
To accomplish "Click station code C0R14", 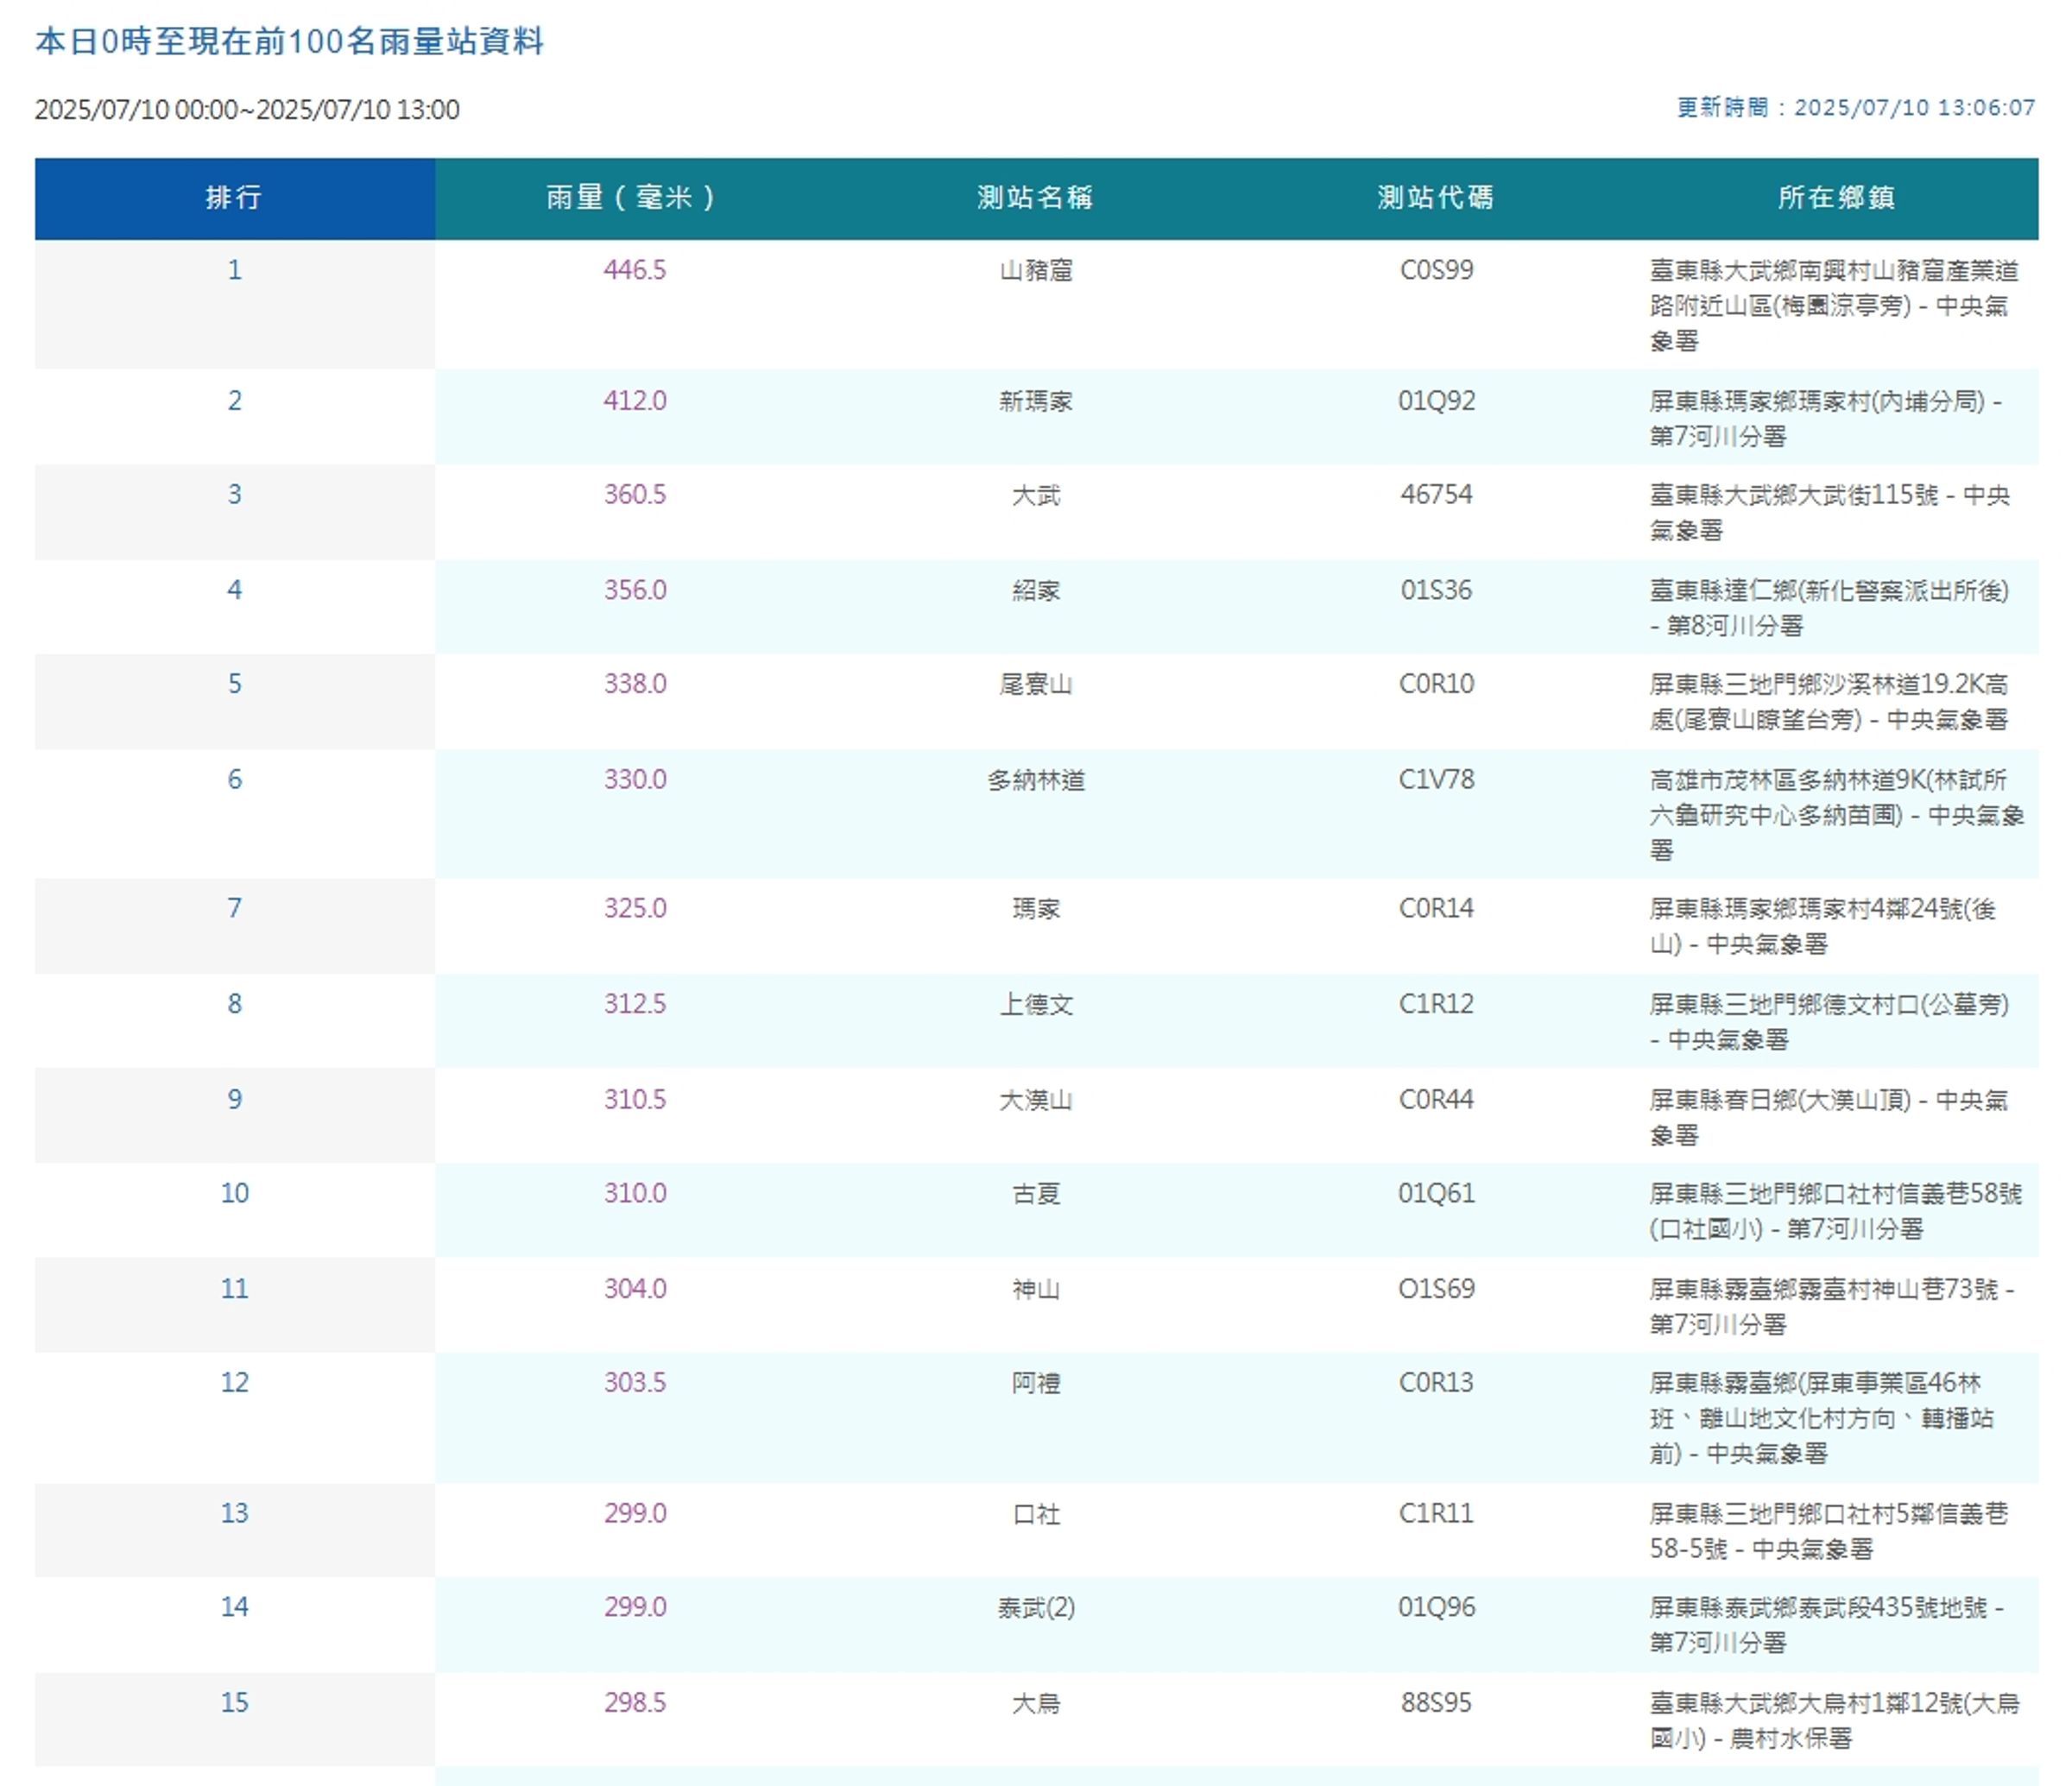I will pyautogui.click(x=1436, y=908).
